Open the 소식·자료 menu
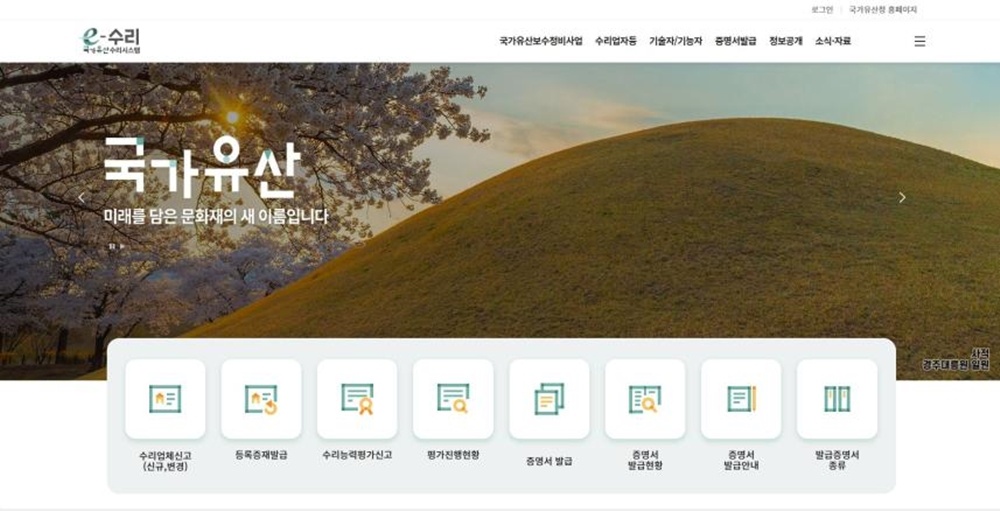This screenshot has width=1000, height=511. (x=833, y=41)
